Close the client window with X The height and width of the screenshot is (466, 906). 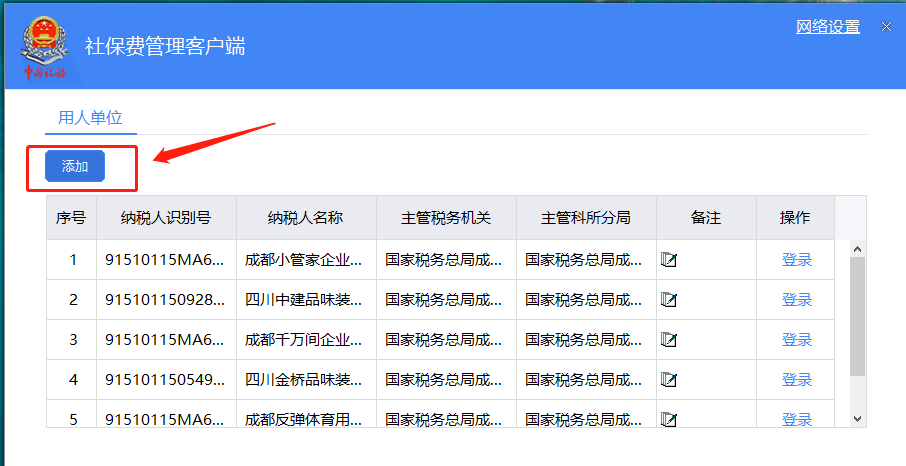coord(886,27)
